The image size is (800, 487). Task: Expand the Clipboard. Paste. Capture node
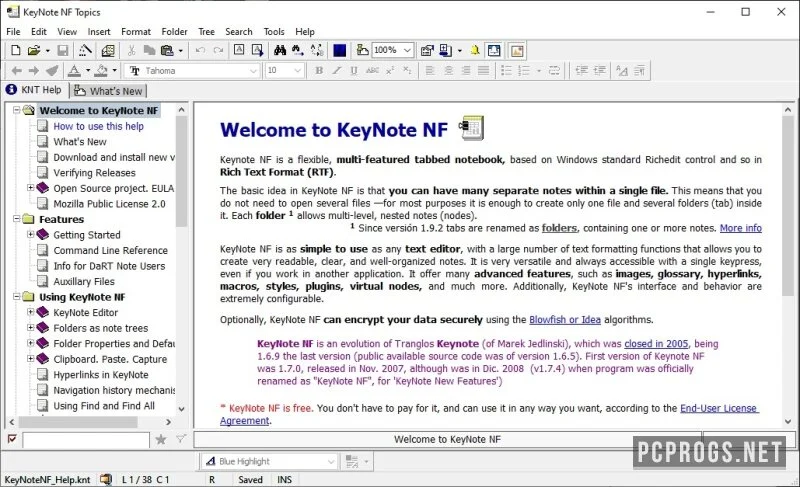tap(31, 359)
